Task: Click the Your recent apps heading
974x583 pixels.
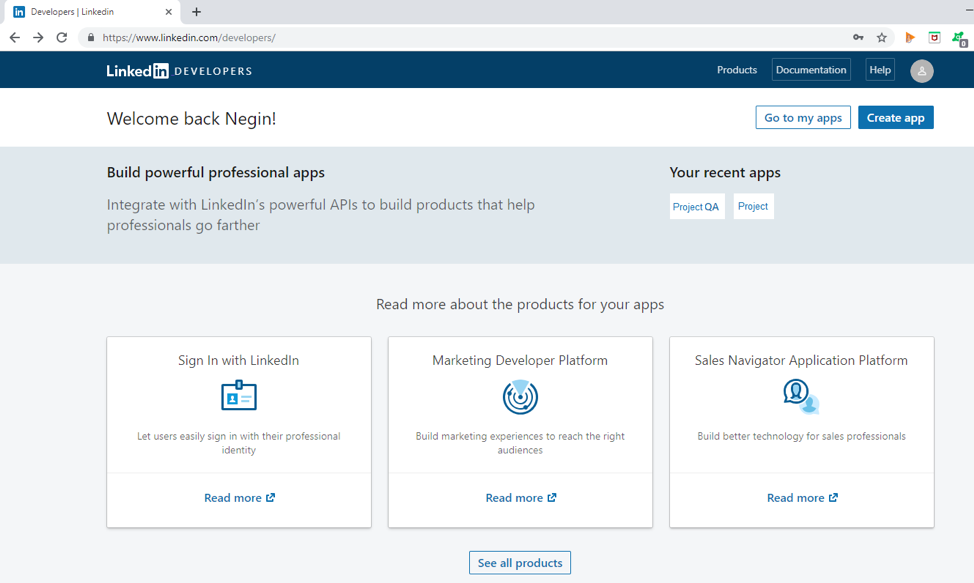Action: [725, 173]
